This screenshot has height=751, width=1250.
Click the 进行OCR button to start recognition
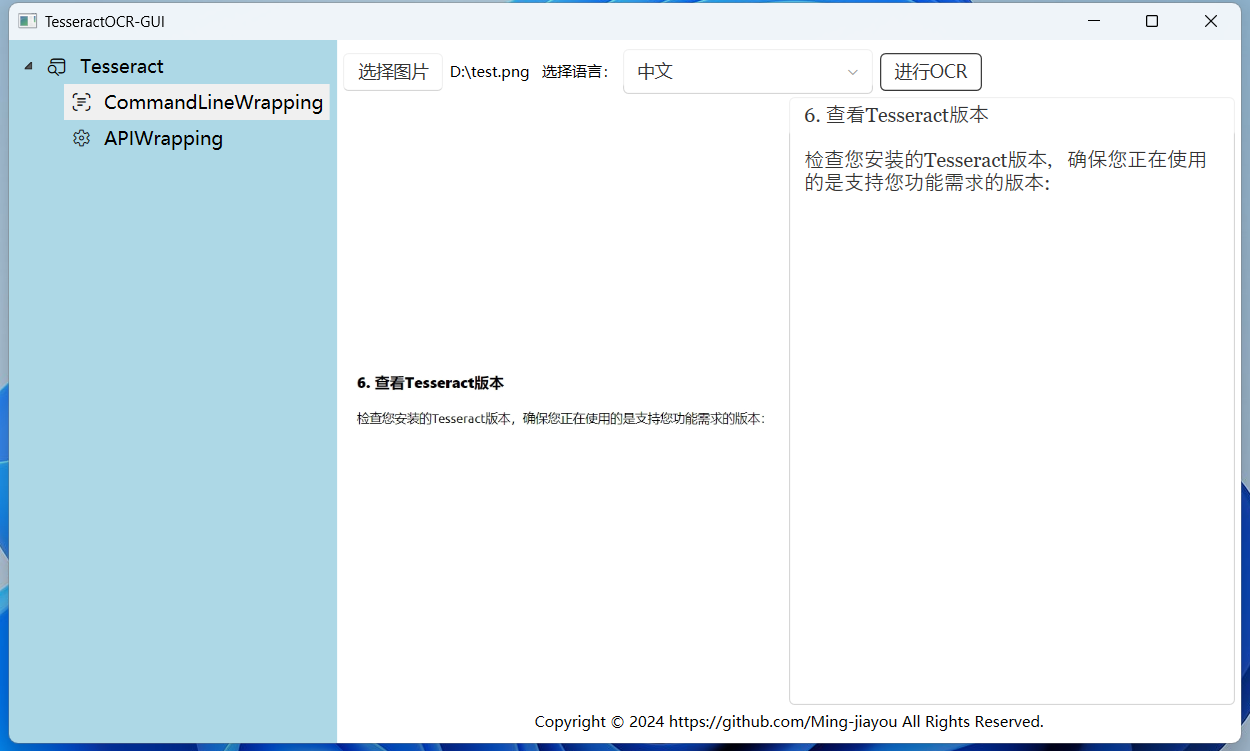coord(930,71)
